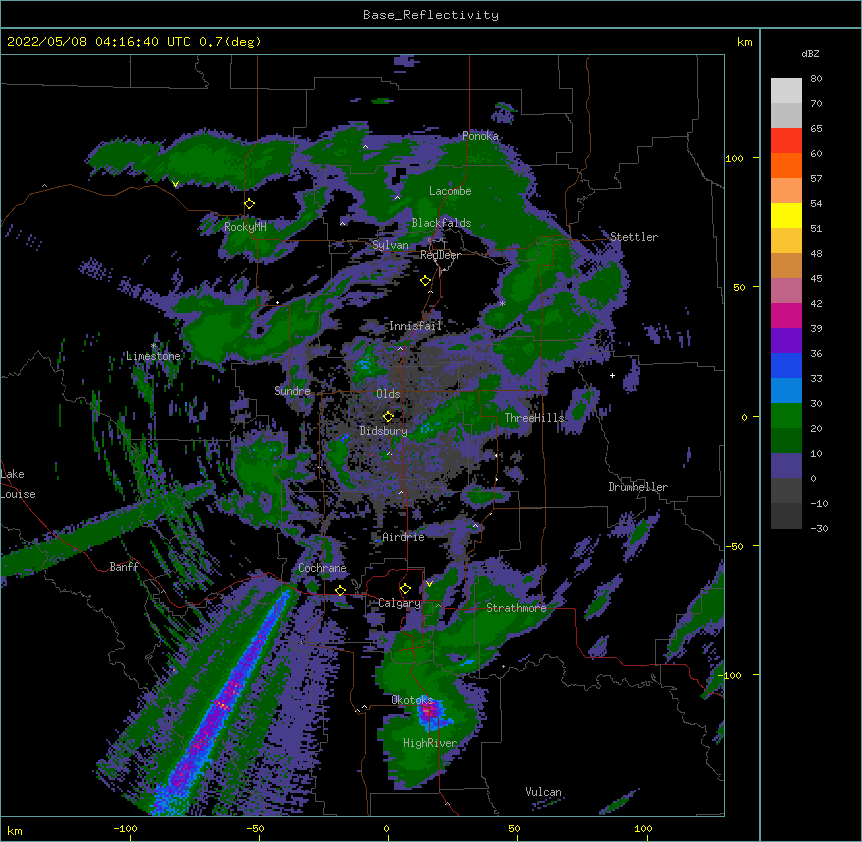Click the magenta storm core south of Okotoks
Image resolution: width=862 pixels, height=842 pixels.
(x=429, y=711)
